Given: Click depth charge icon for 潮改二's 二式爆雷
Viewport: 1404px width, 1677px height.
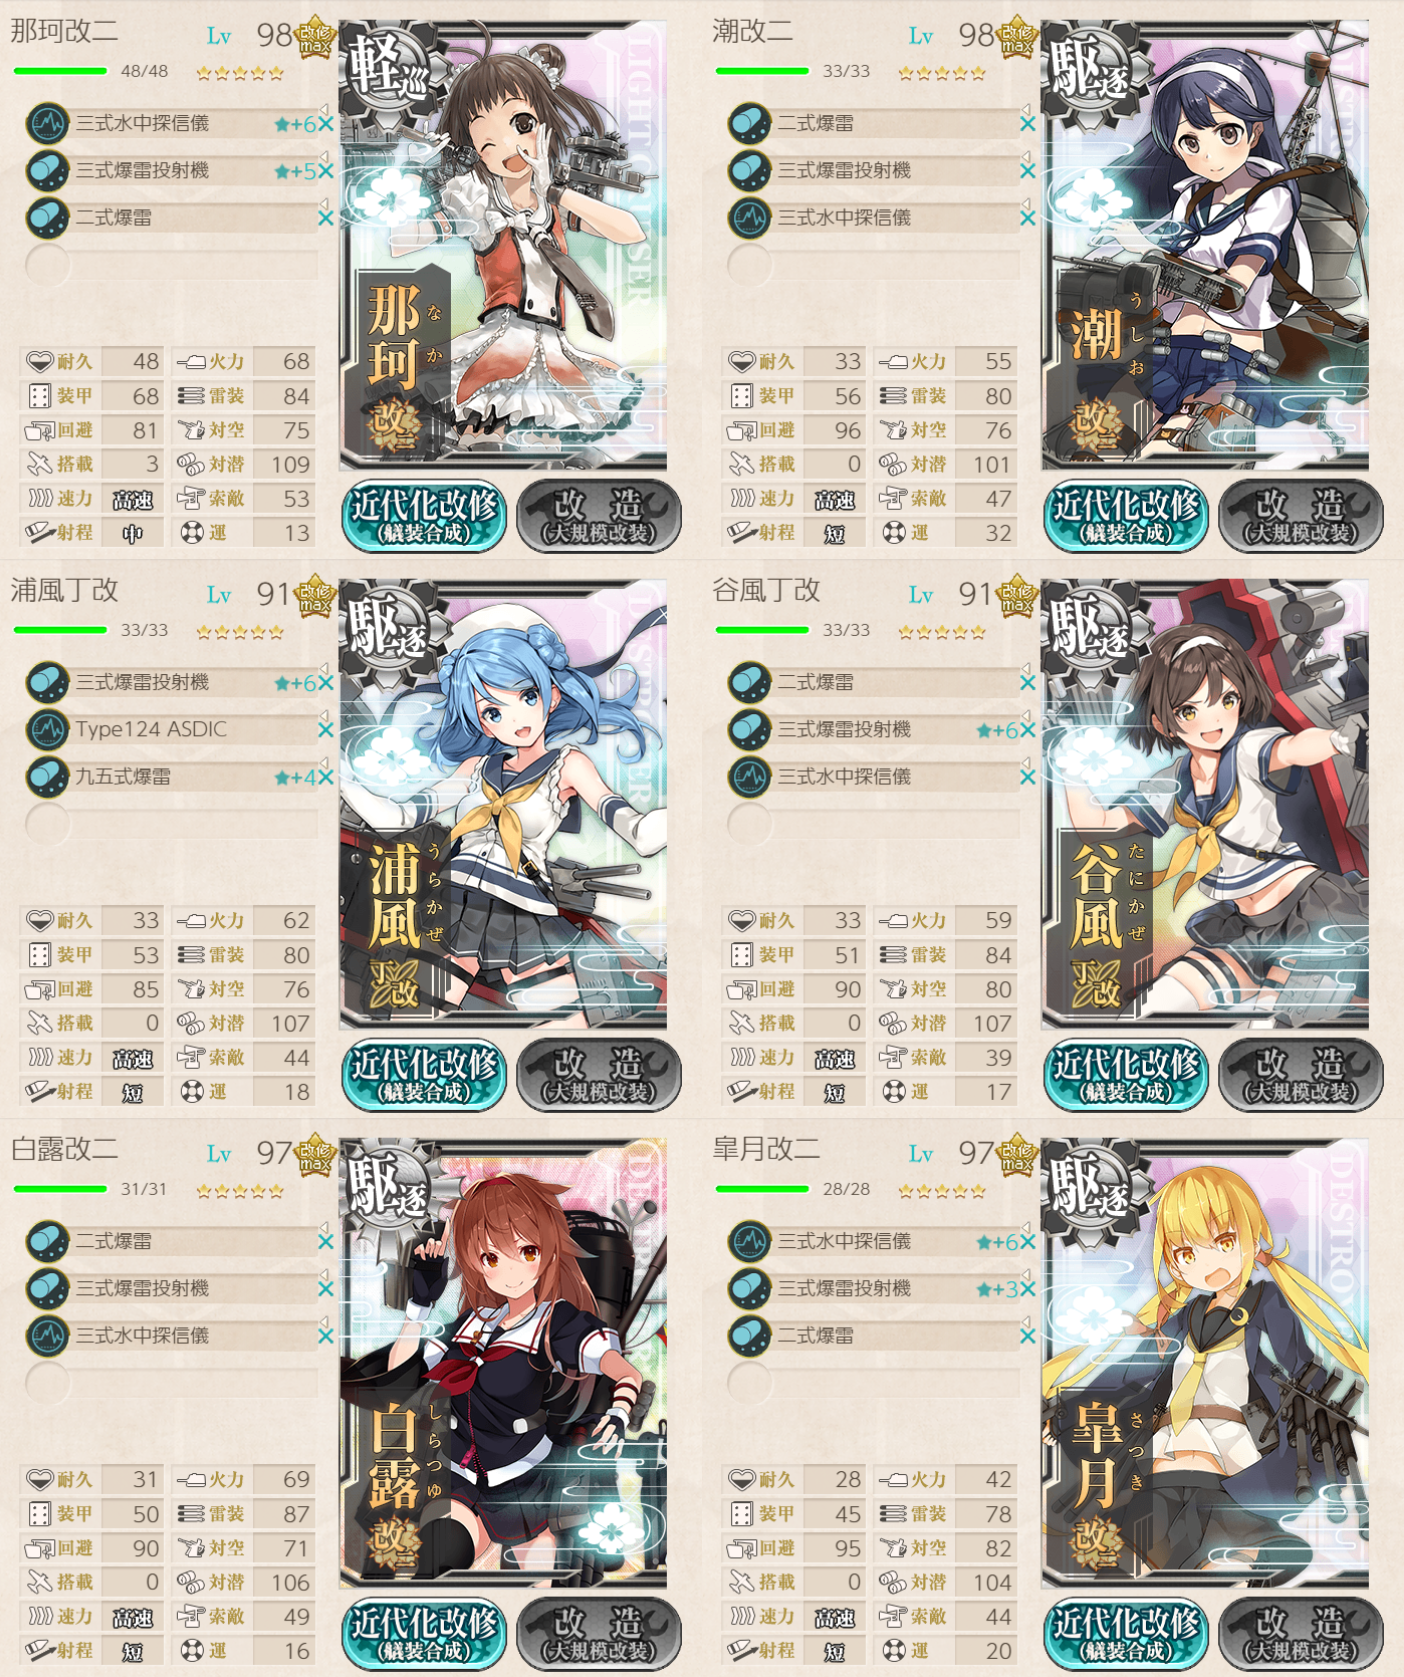Looking at the screenshot, I should (749, 124).
